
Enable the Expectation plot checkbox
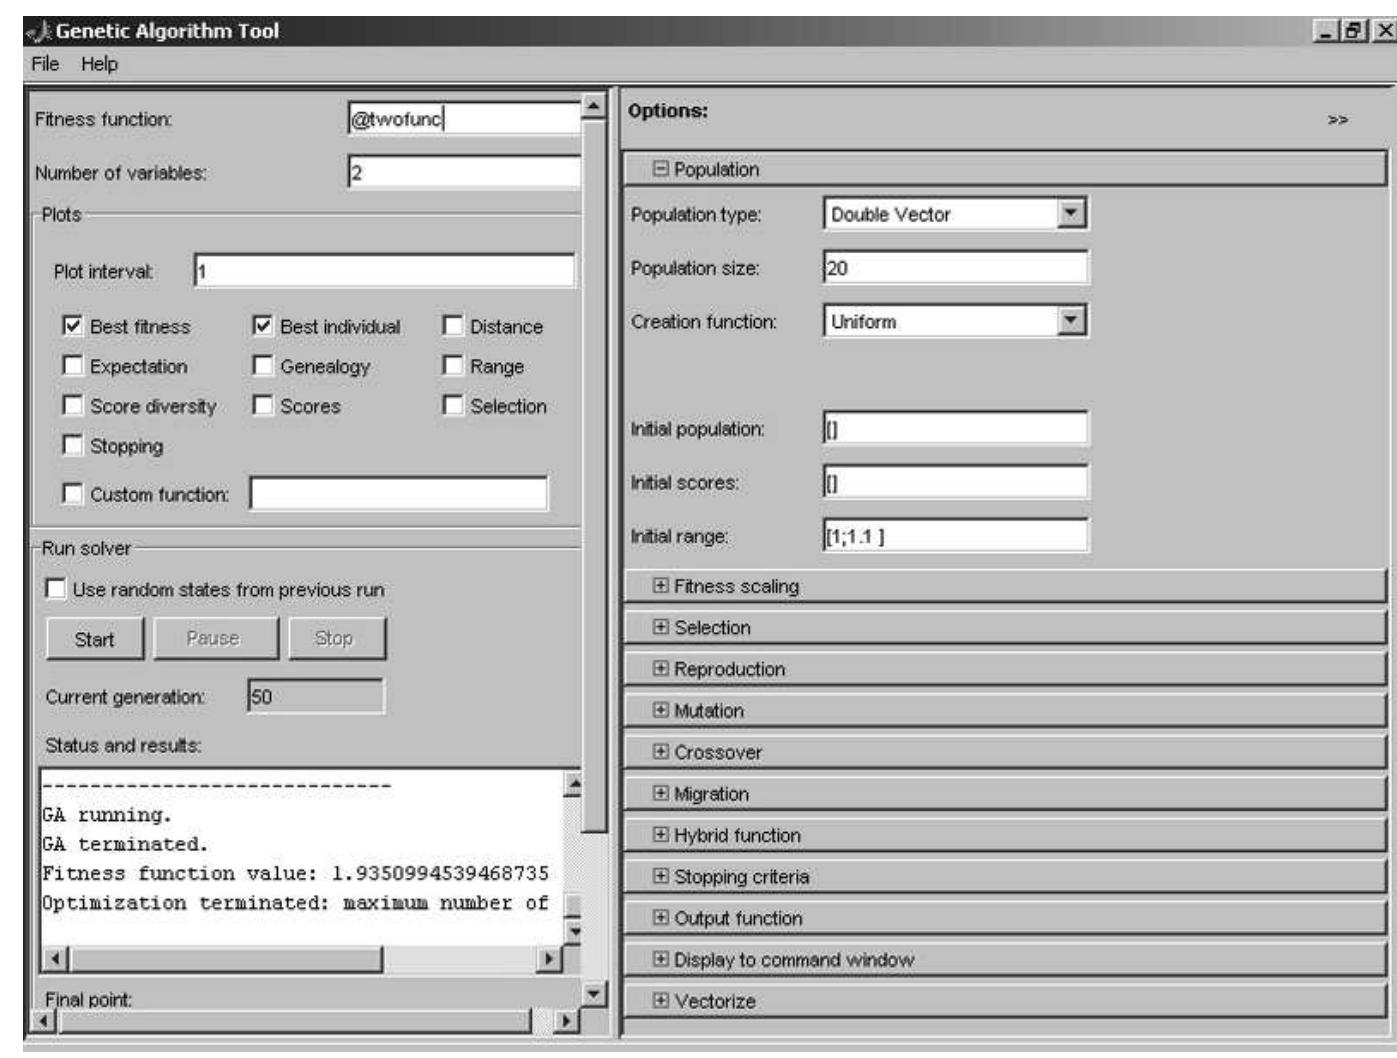(73, 366)
